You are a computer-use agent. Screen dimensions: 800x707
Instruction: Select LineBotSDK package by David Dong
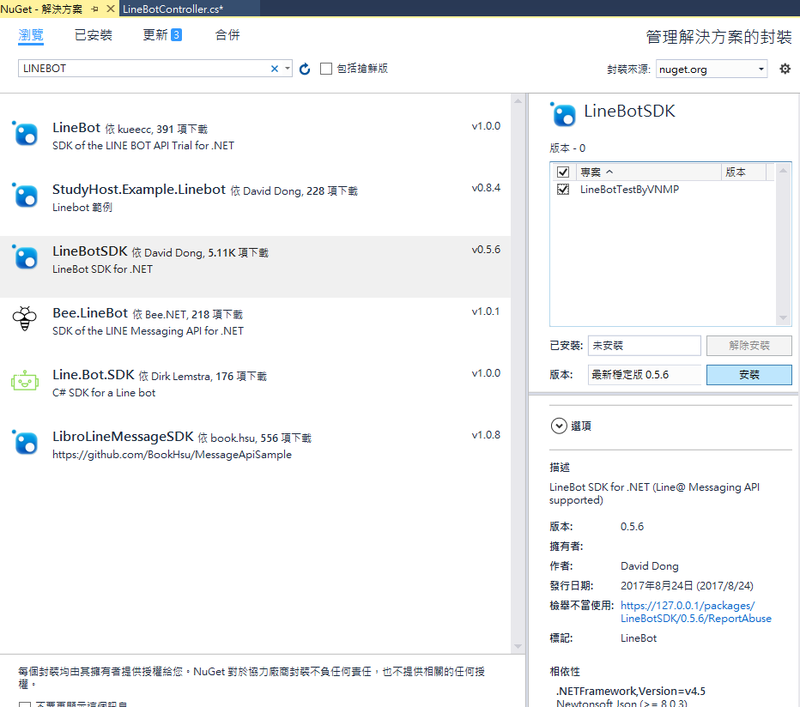pos(255,266)
